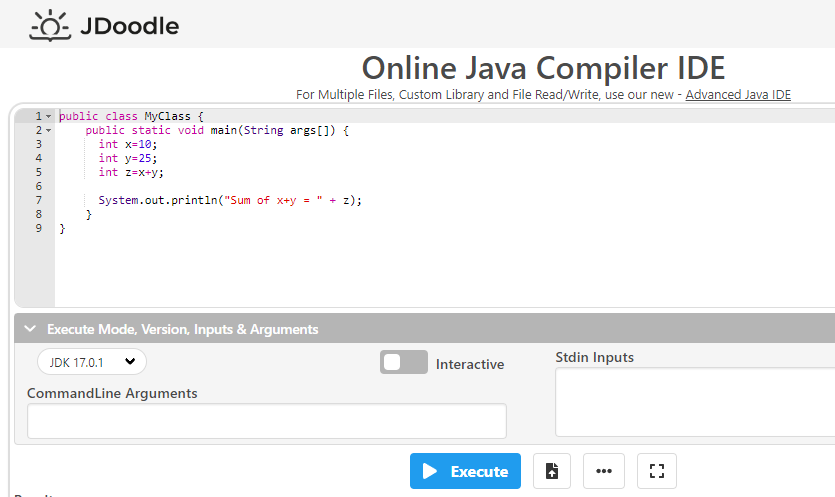This screenshot has height=497, width=835.
Task: Switch editor to fullscreen mode
Action: [x=657, y=471]
